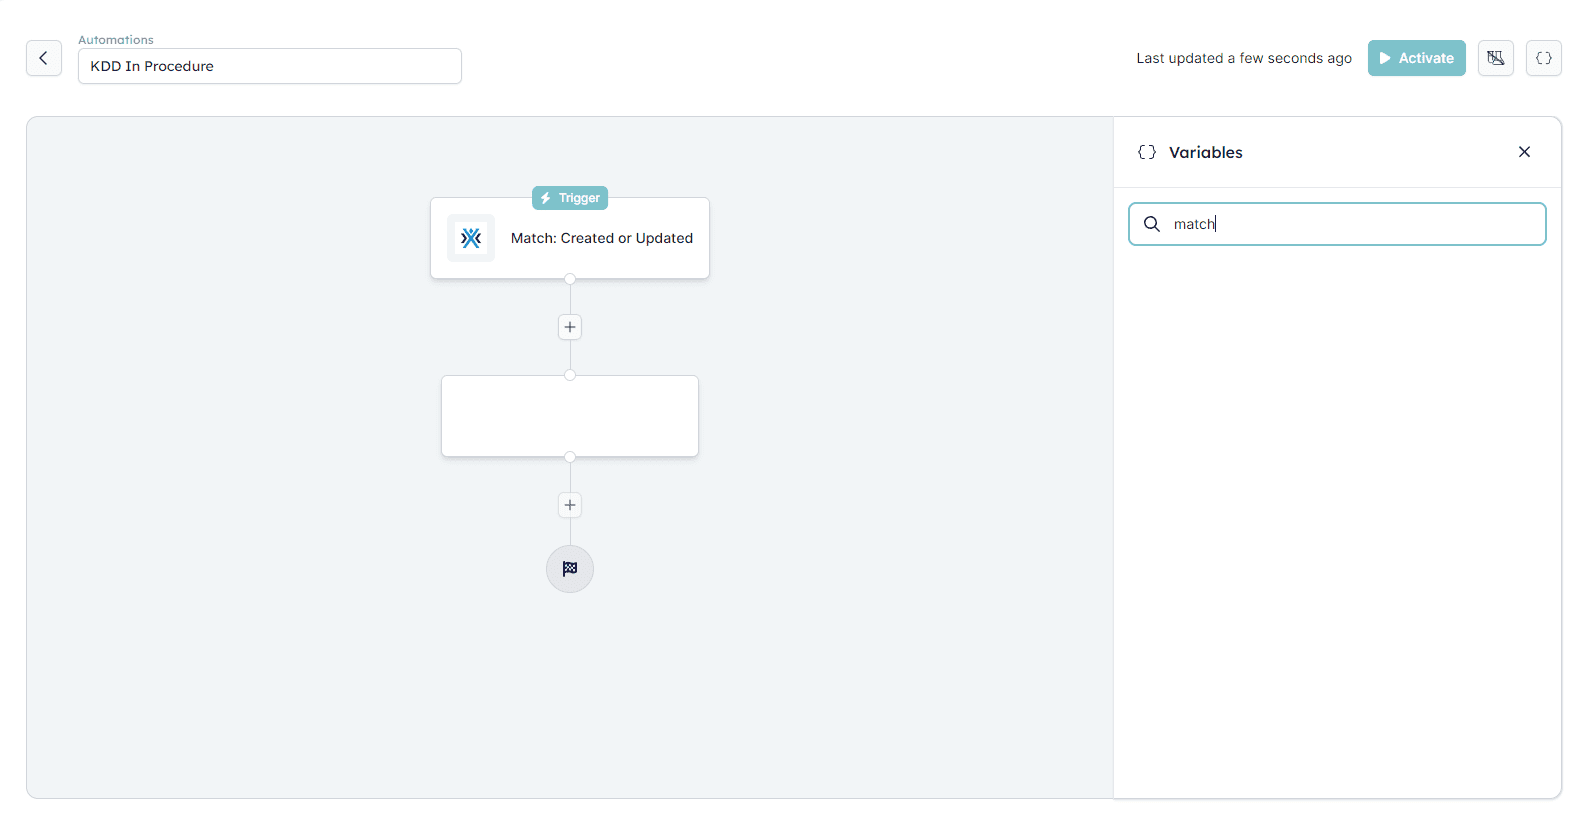The width and height of the screenshot is (1582, 824).
Task: Go back using the left arrow button
Action: point(44,58)
